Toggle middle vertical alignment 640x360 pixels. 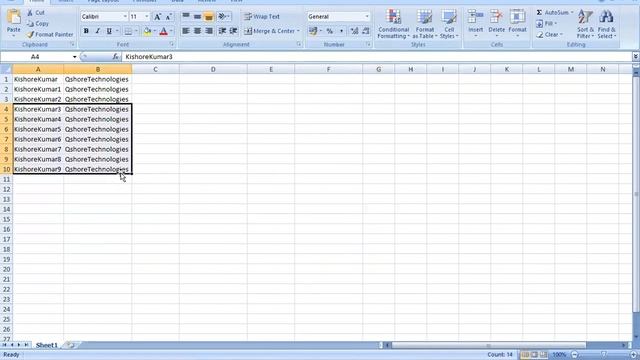tap(197, 17)
